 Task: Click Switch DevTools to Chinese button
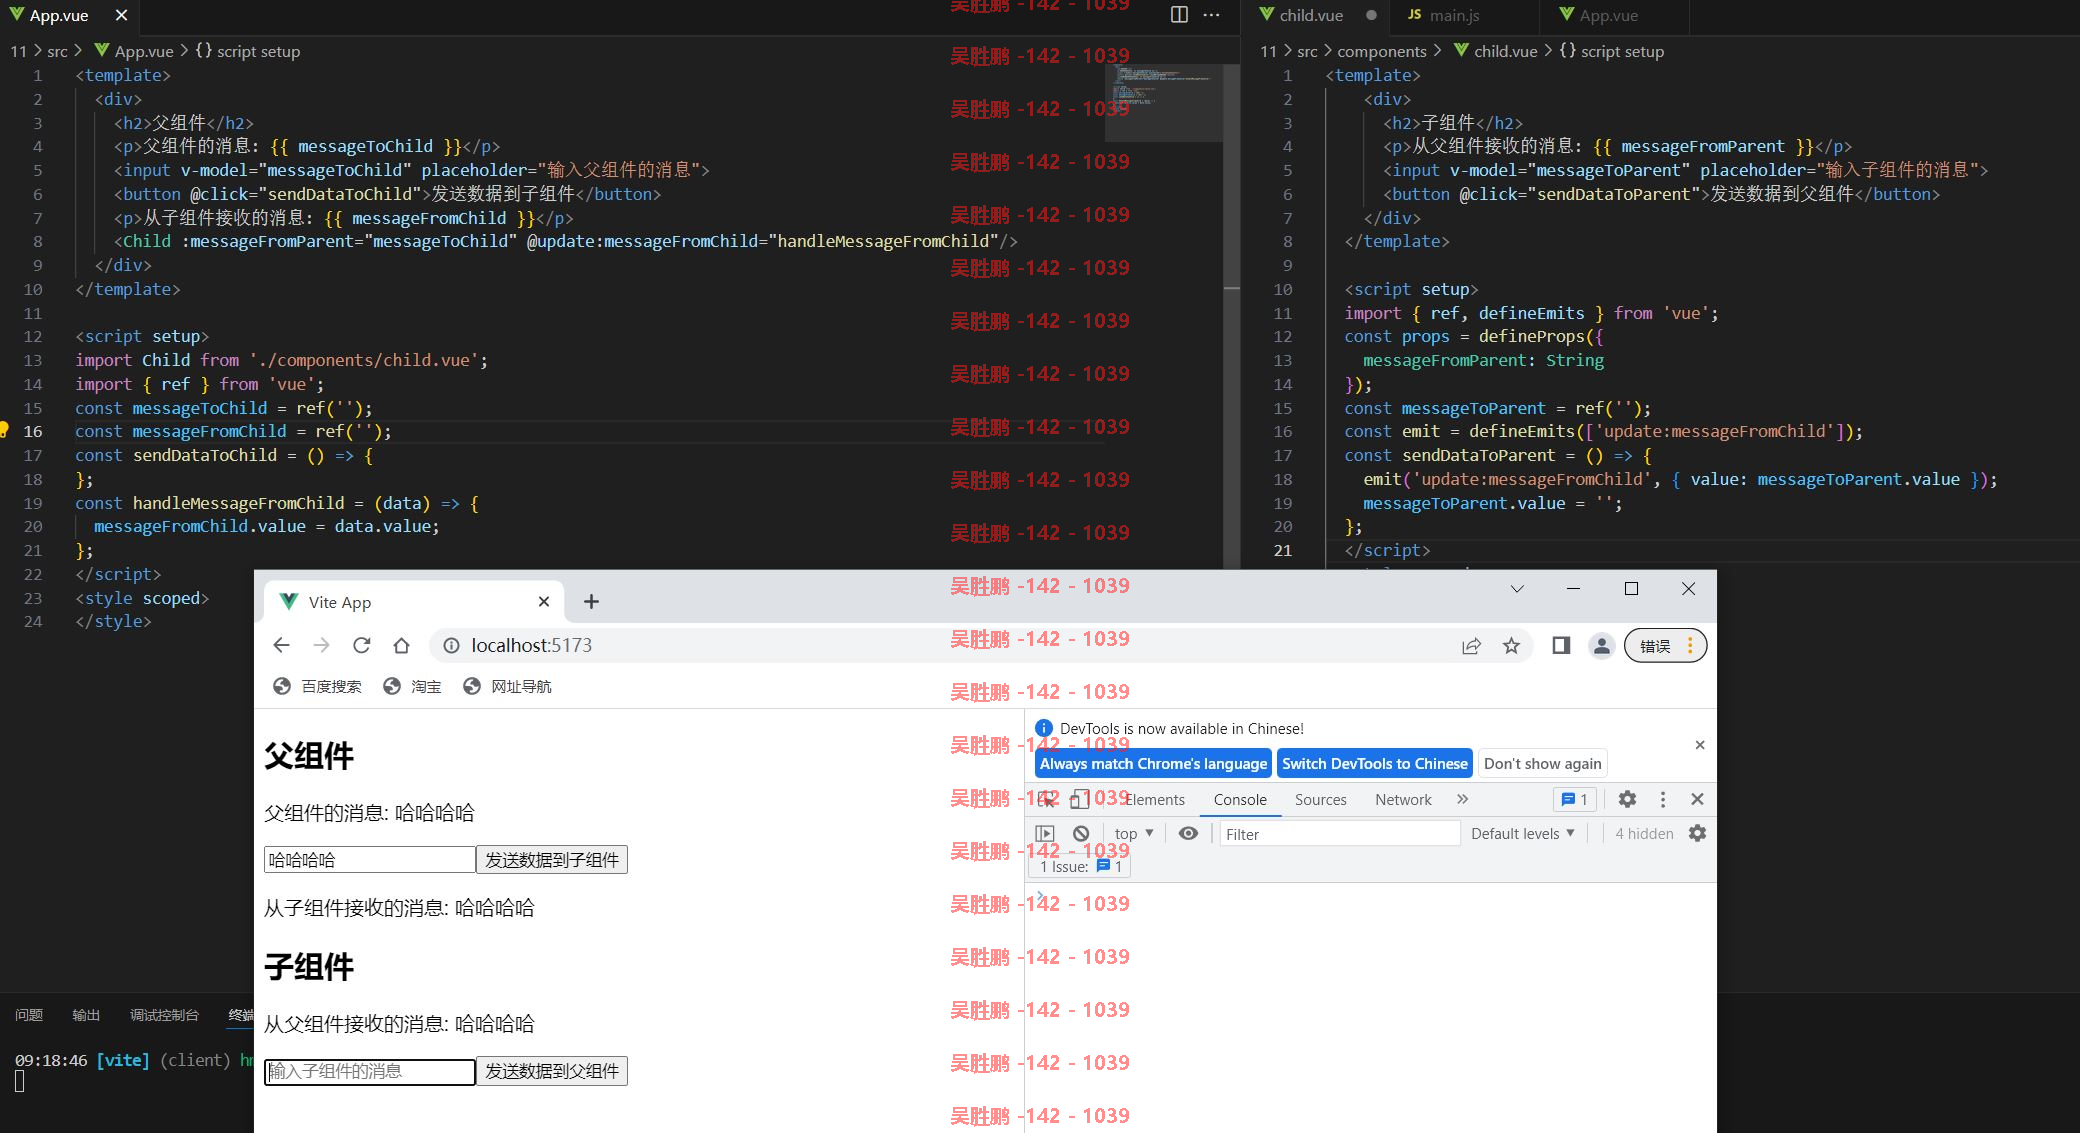click(1375, 763)
